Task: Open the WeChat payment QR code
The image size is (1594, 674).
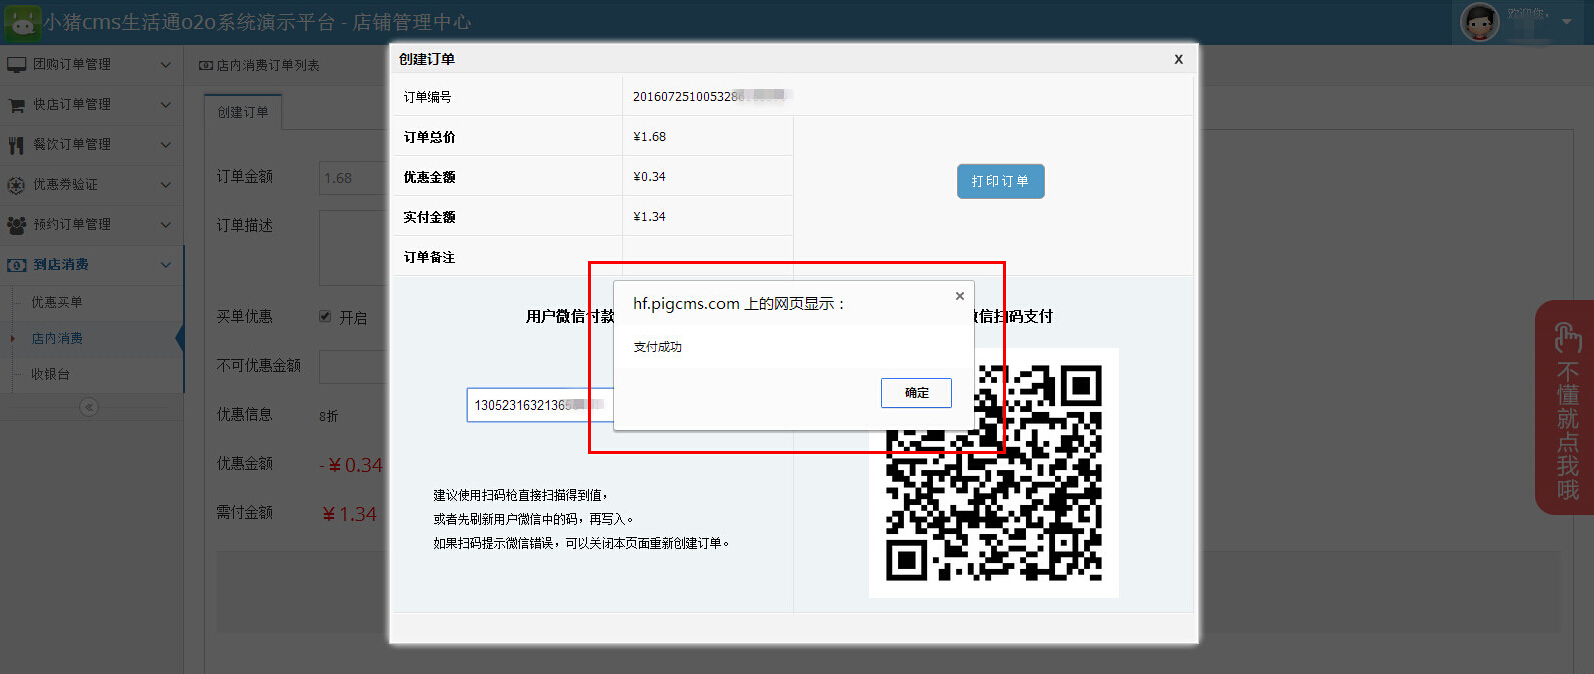Action: click(x=994, y=473)
